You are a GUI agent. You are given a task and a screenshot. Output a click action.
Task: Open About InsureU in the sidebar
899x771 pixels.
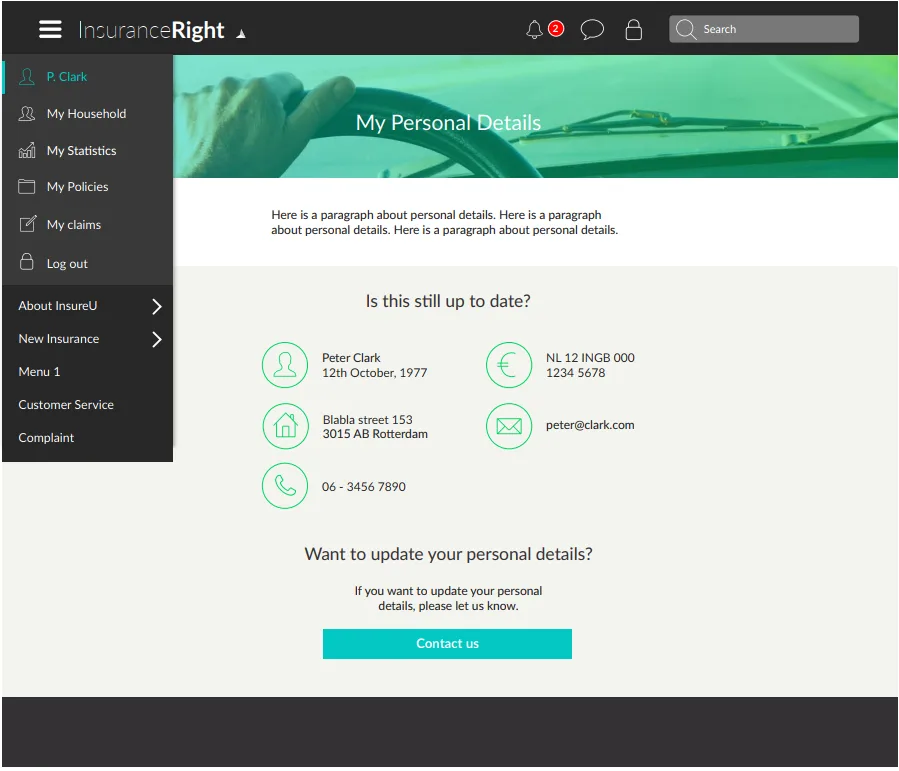[58, 306]
